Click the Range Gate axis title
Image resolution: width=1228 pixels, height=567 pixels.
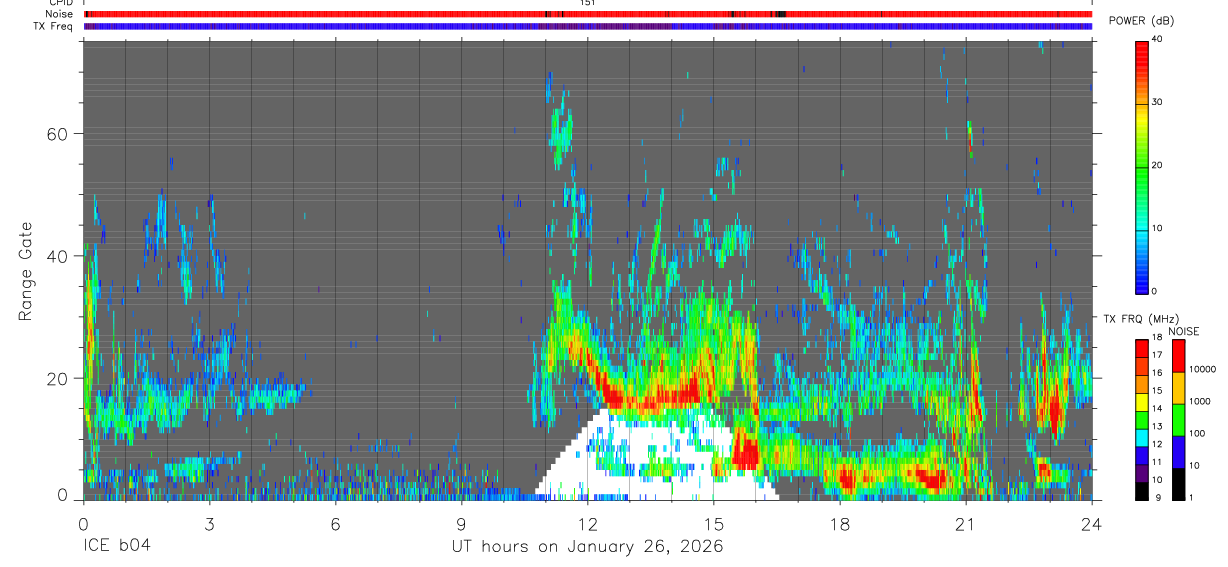[27, 272]
